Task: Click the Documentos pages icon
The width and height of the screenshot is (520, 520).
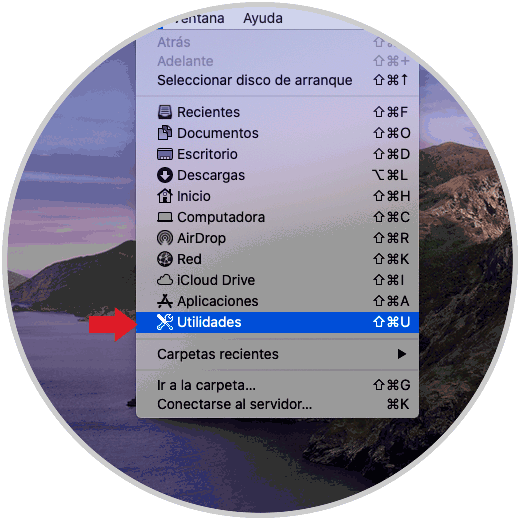Action: pyautogui.click(x=165, y=133)
